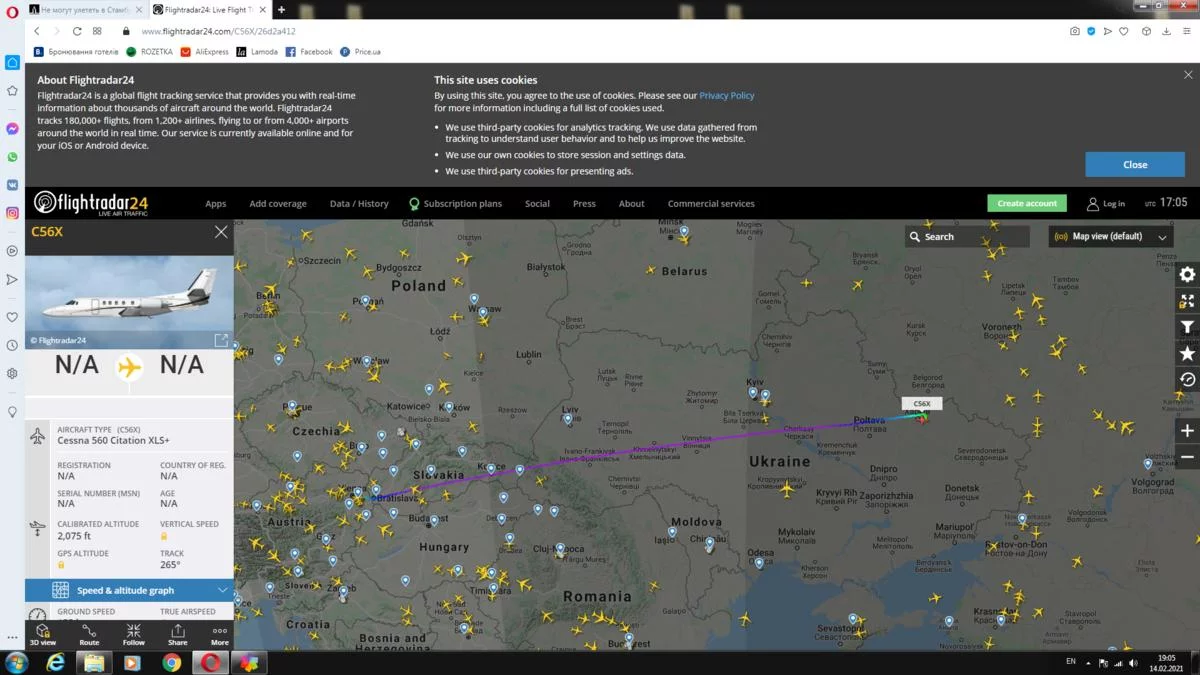Open Opera sidebar settings gear
The image size is (1200, 675).
coord(12,373)
